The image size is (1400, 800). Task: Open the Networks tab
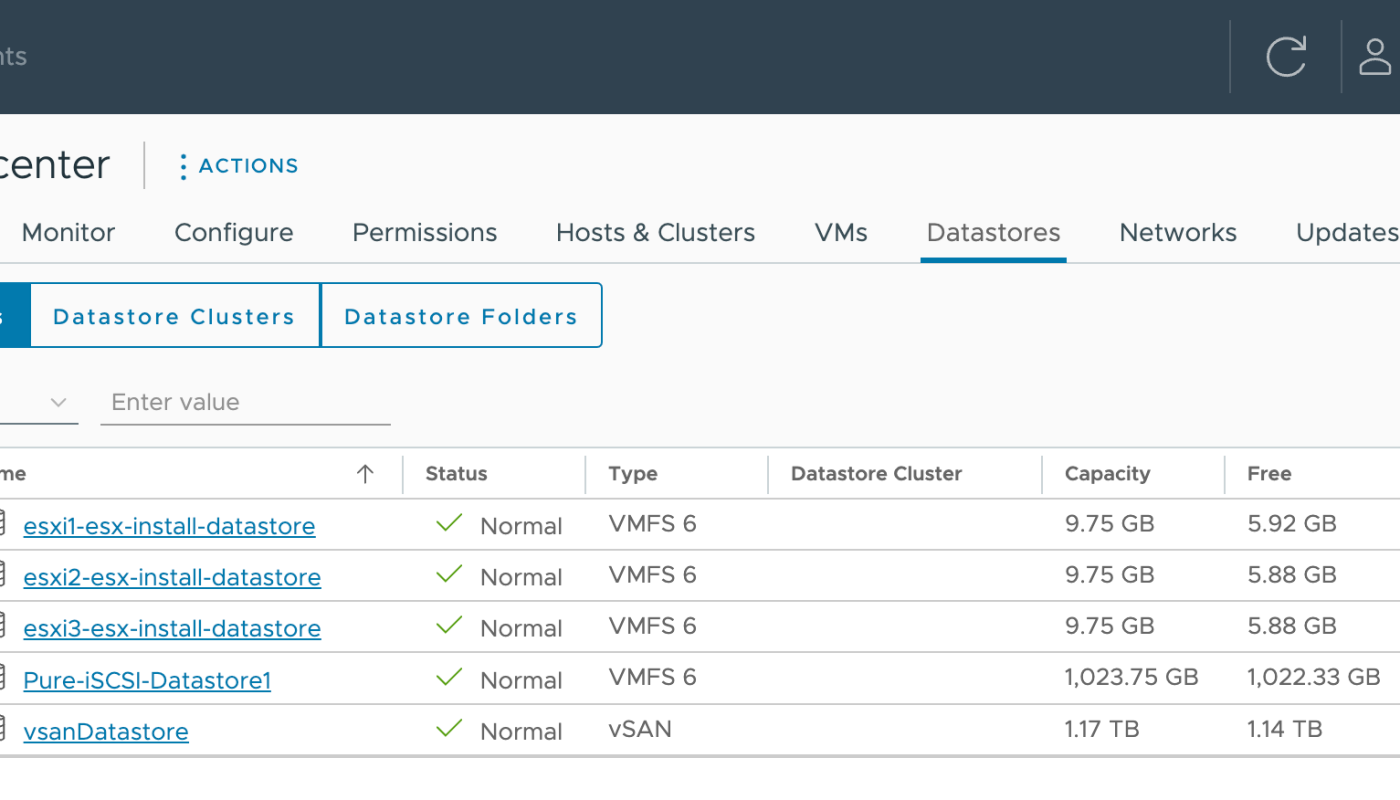1177,233
